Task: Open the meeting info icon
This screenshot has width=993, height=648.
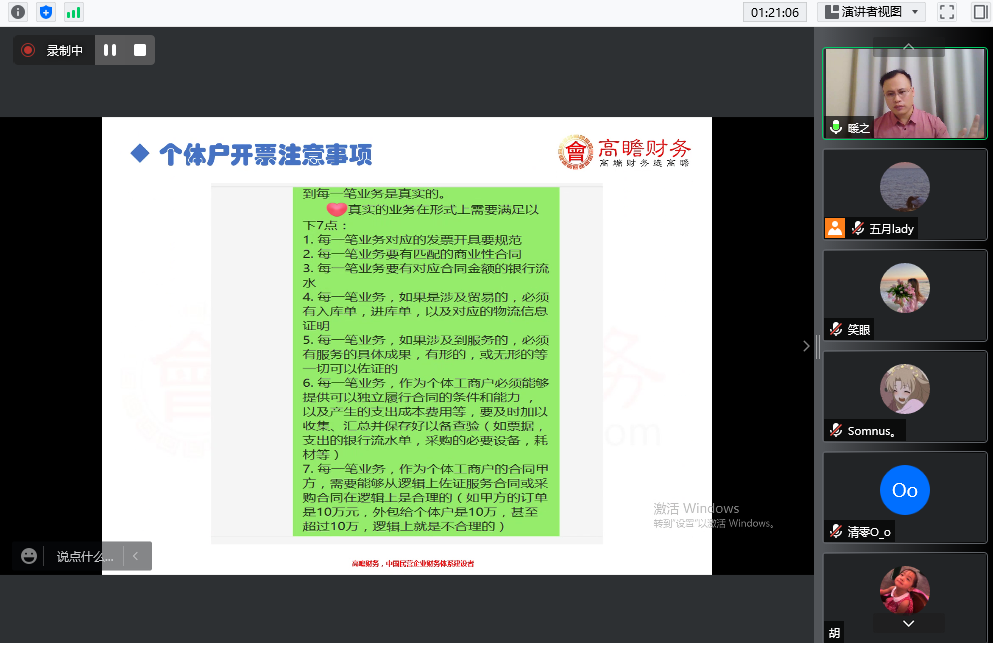Action: [x=17, y=12]
